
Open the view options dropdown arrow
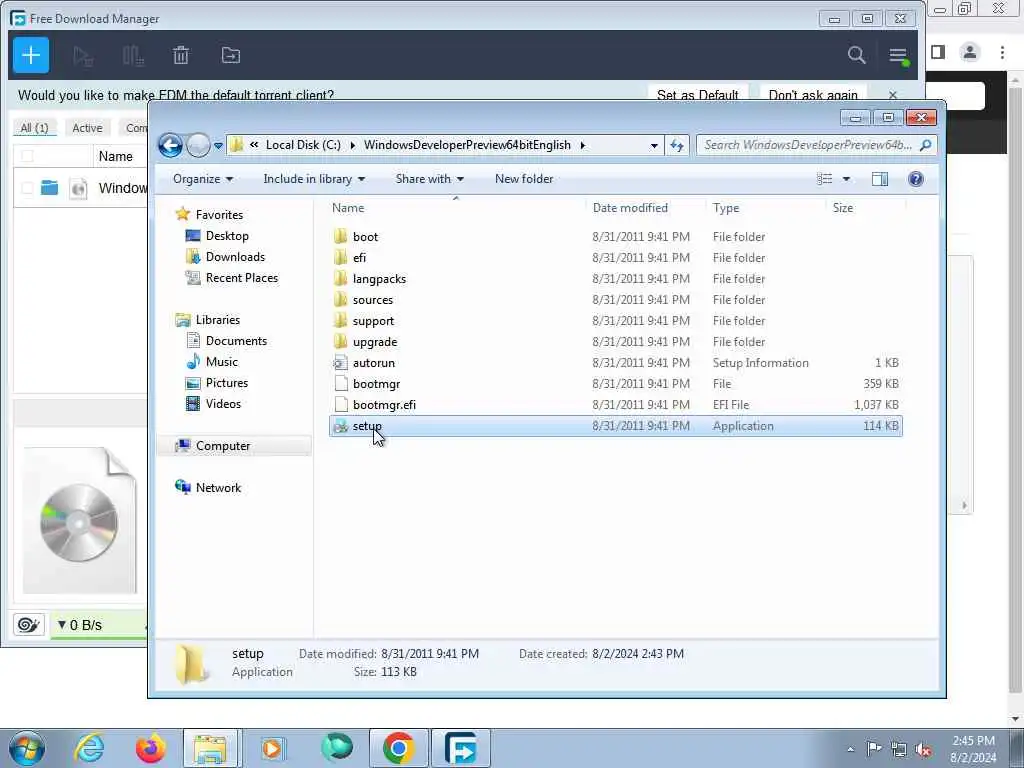click(x=846, y=179)
